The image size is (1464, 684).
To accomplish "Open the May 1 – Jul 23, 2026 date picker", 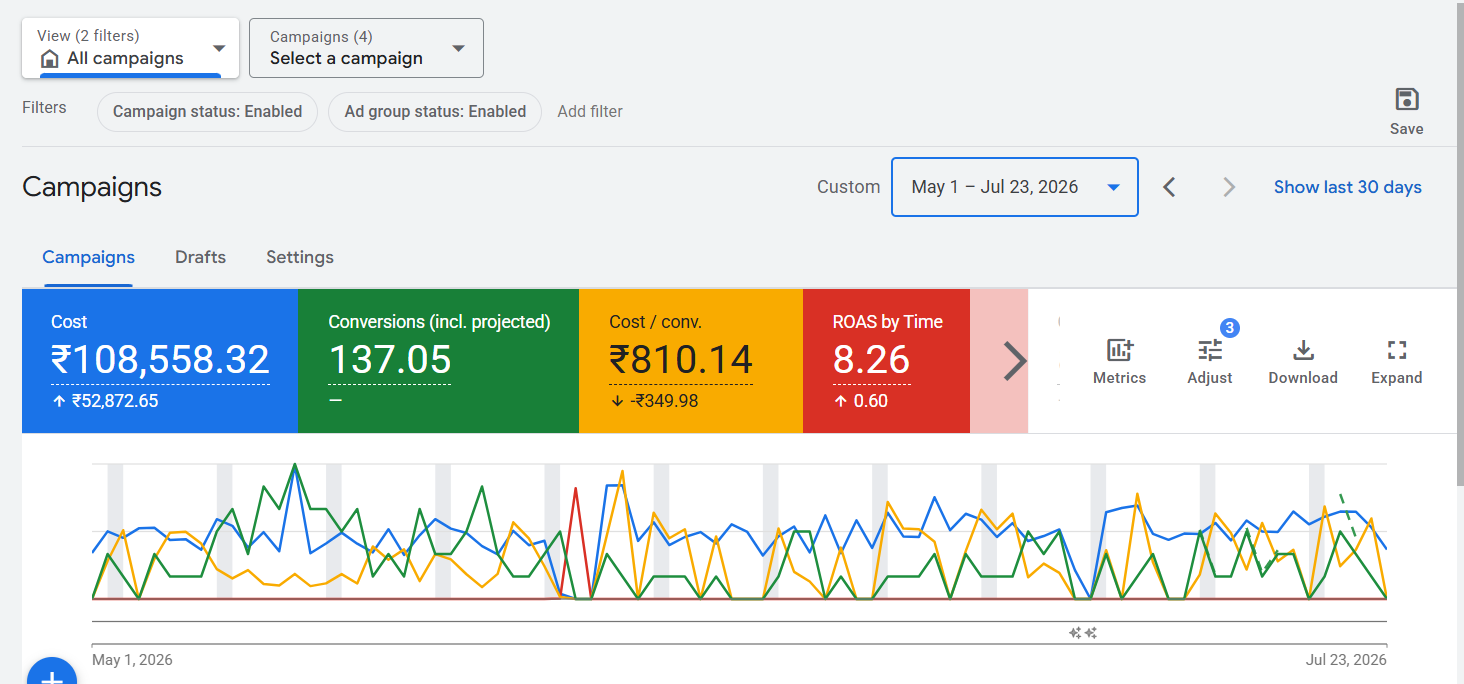I will [1014, 187].
